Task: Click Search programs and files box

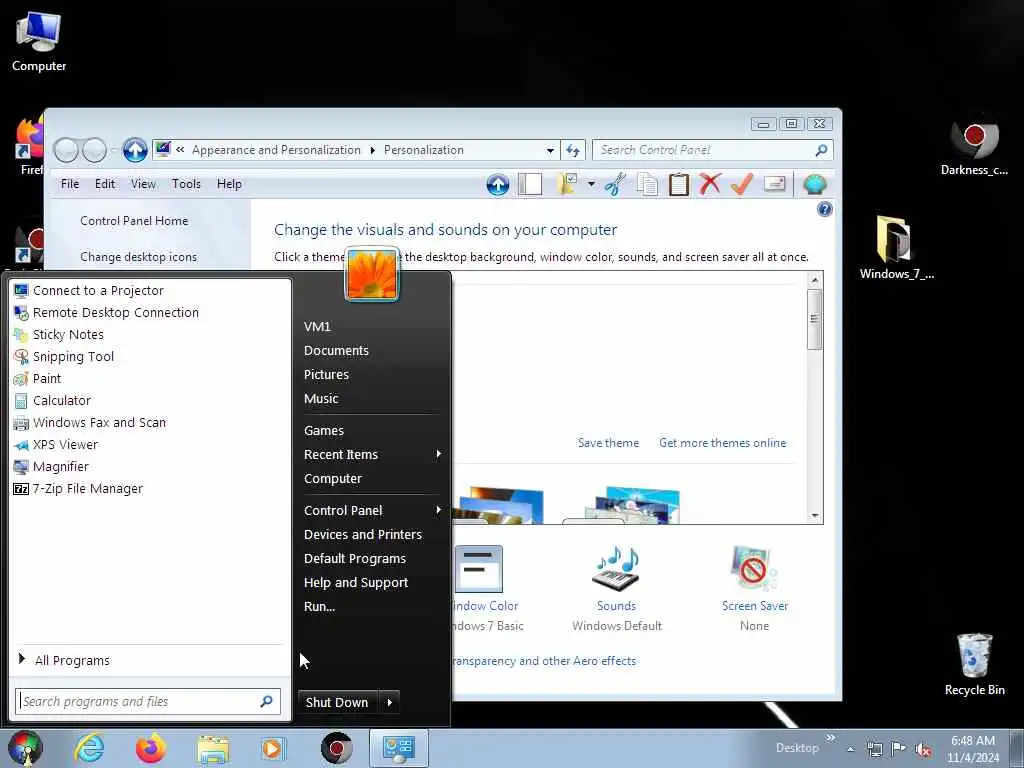Action: click(x=148, y=701)
